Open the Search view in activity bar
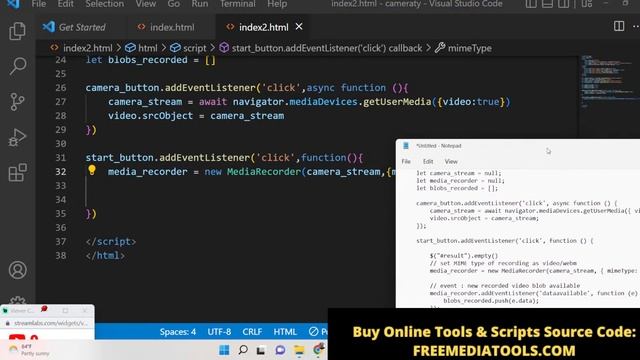The image size is (640, 360). (17, 66)
